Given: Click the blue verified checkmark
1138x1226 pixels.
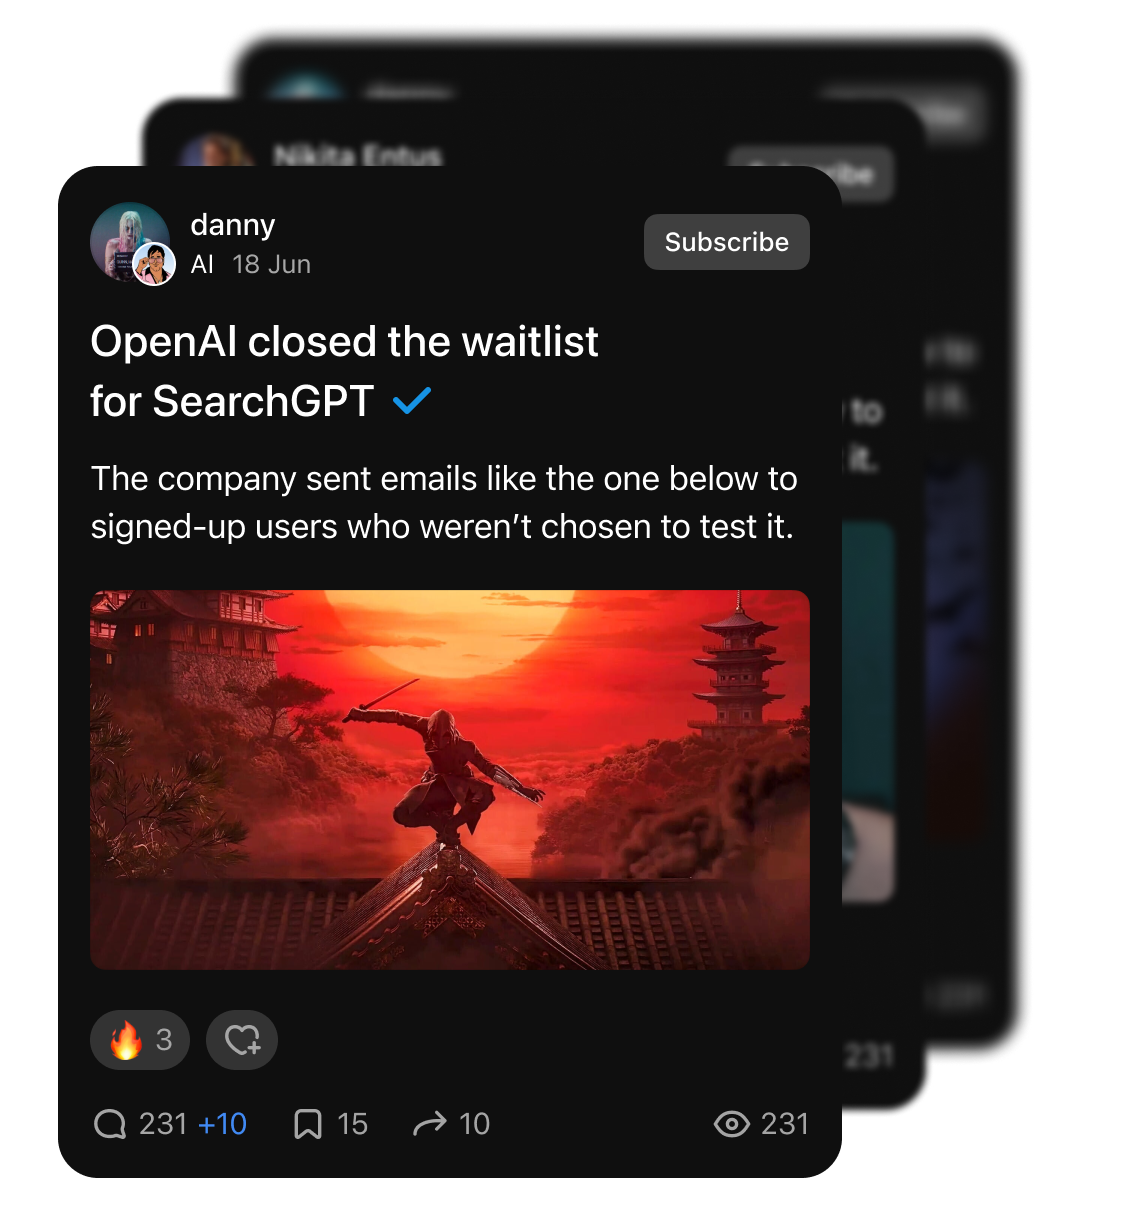Looking at the screenshot, I should (412, 401).
